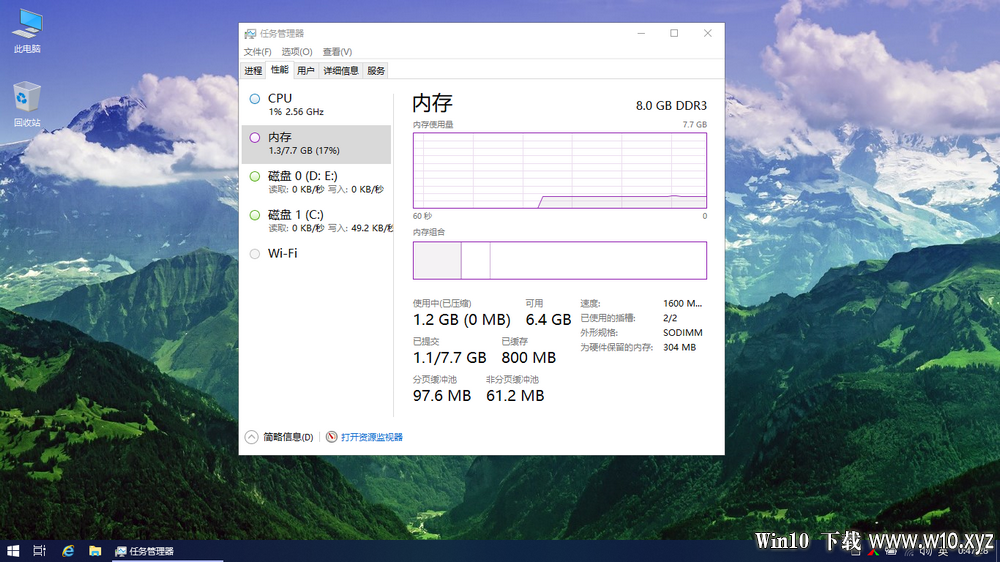Click the 打开资源监视器 link
This screenshot has height=562, width=1000.
tap(372, 437)
